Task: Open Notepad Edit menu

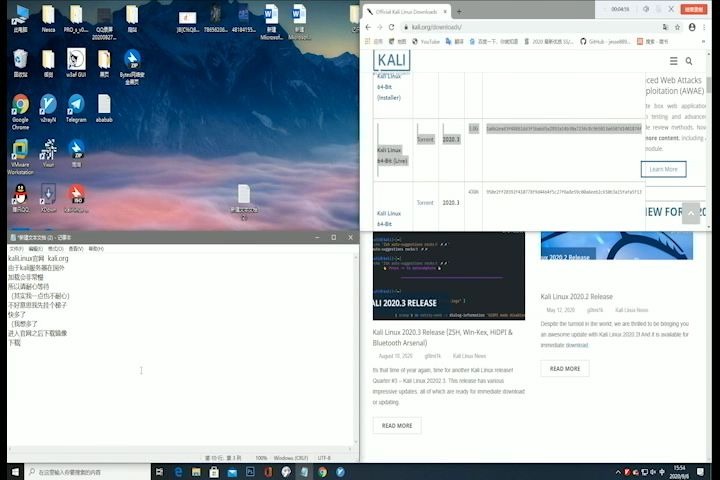Action: point(35,248)
